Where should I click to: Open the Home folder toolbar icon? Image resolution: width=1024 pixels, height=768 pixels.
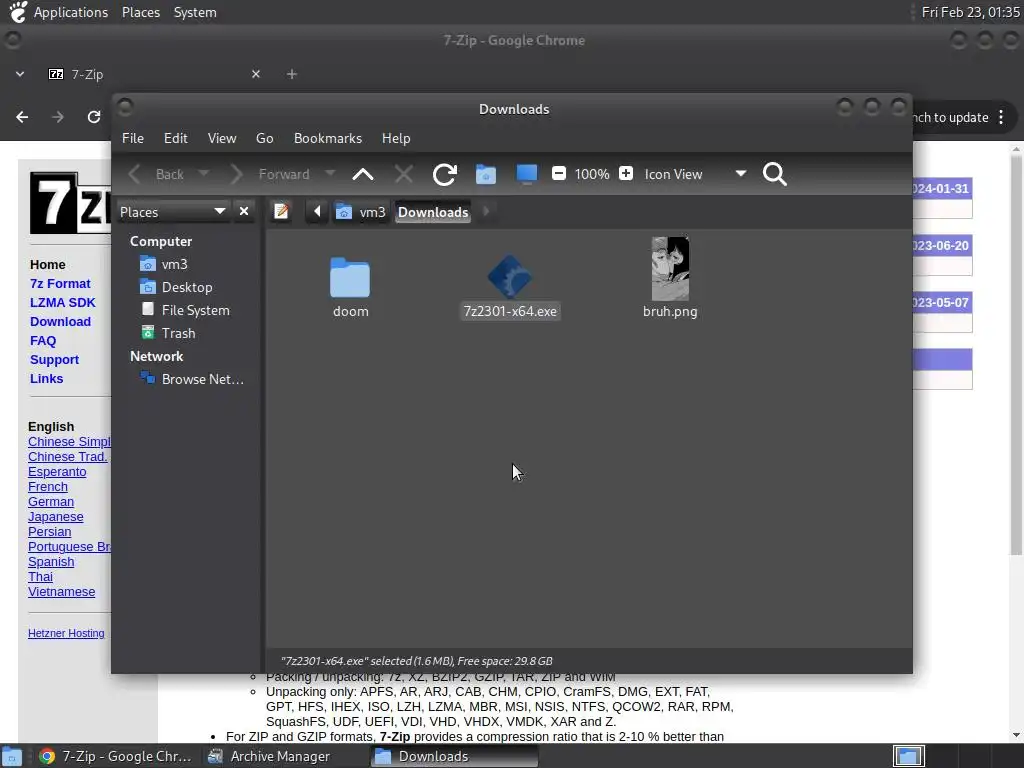point(485,174)
